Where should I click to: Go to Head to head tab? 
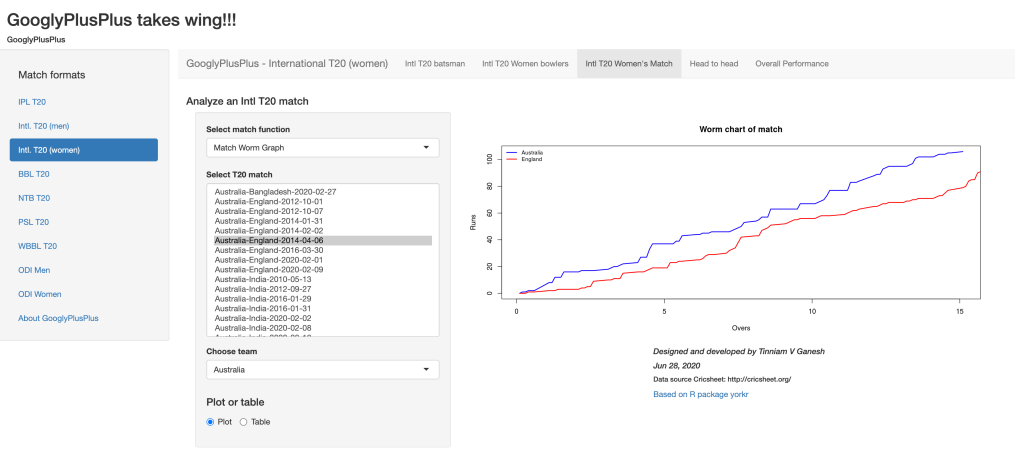(x=714, y=64)
